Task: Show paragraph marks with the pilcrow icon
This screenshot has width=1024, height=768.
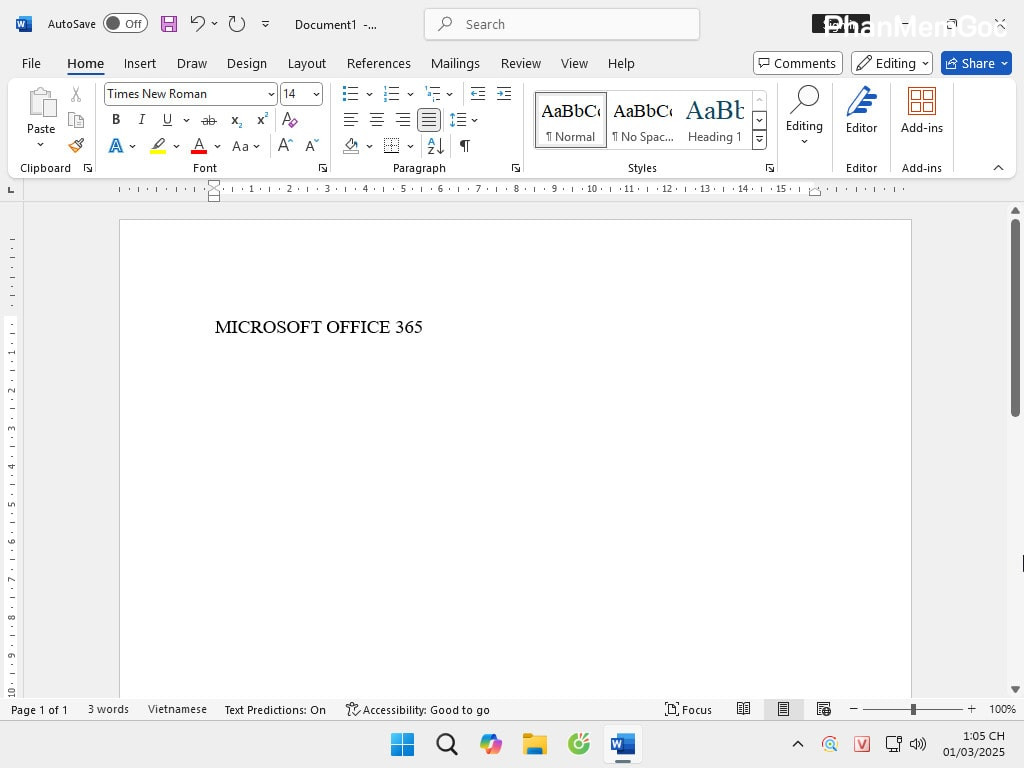Action: [464, 146]
